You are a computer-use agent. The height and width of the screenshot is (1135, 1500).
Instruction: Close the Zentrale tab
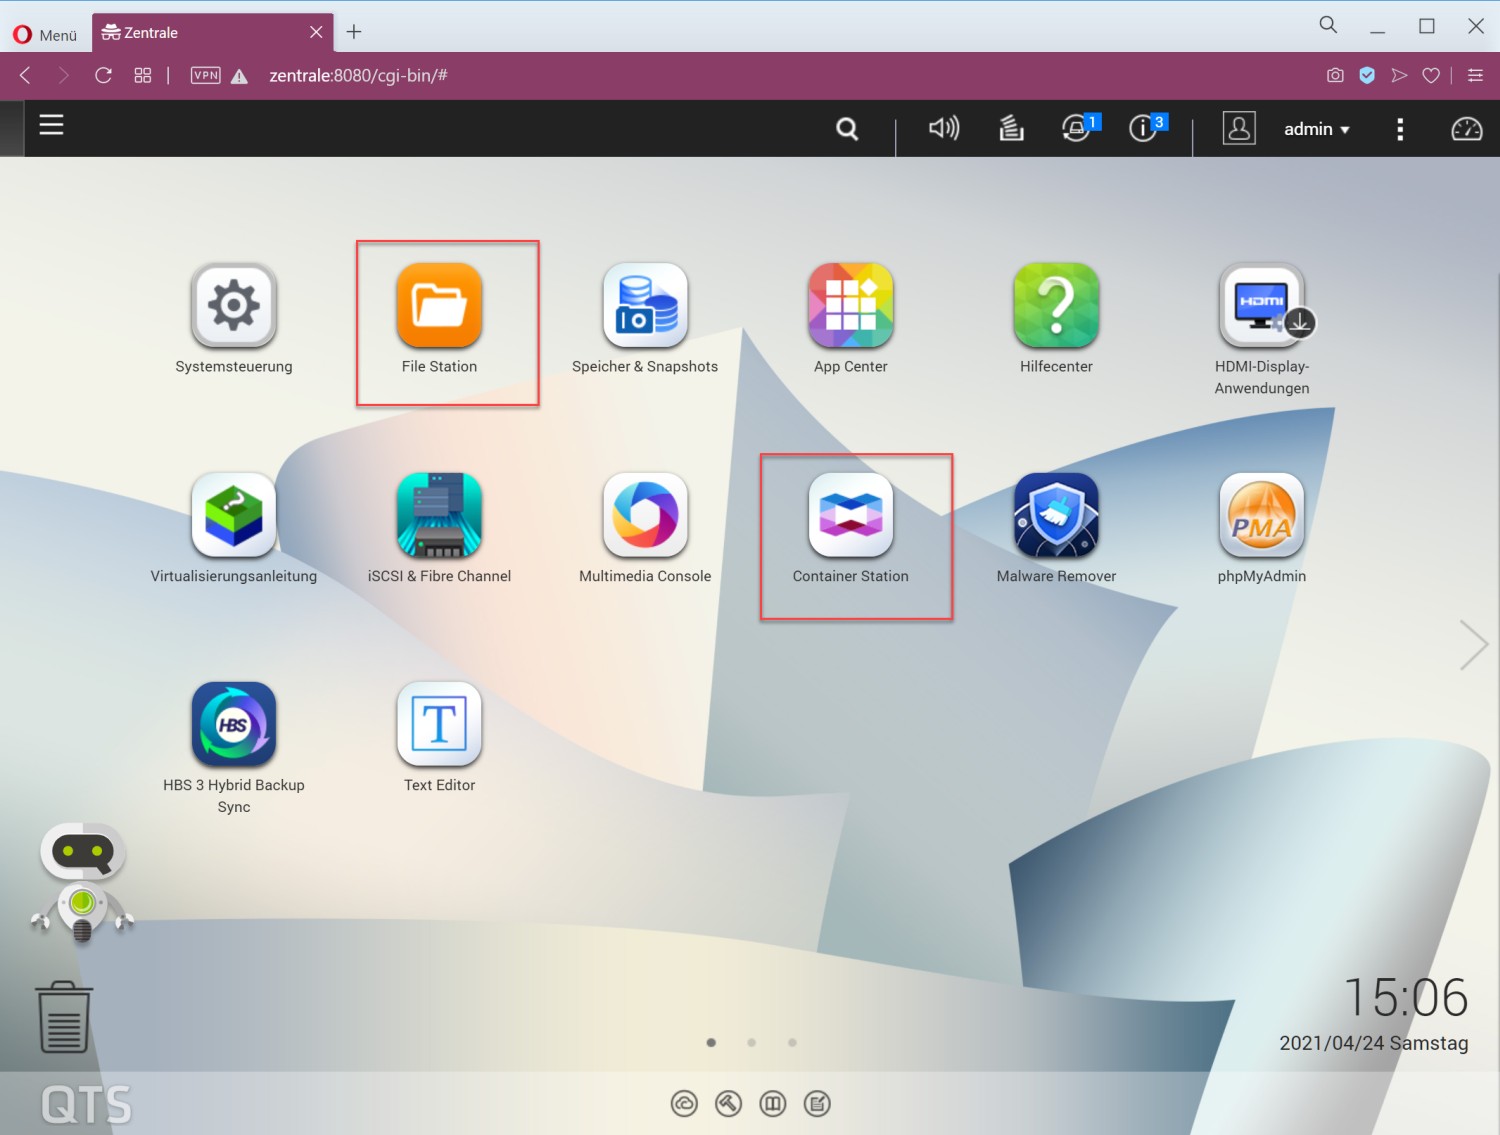pyautogui.click(x=316, y=32)
